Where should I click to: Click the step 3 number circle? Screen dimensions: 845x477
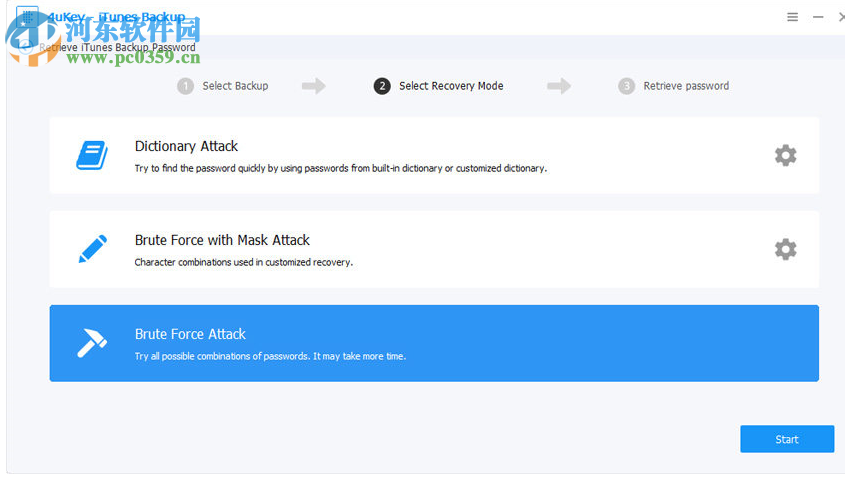tap(626, 86)
